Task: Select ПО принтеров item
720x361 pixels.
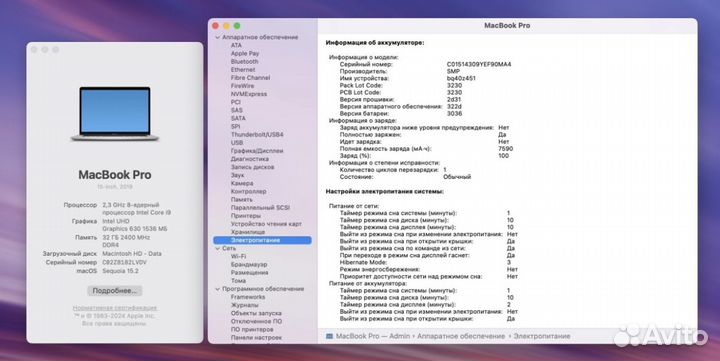Action: tap(252, 329)
